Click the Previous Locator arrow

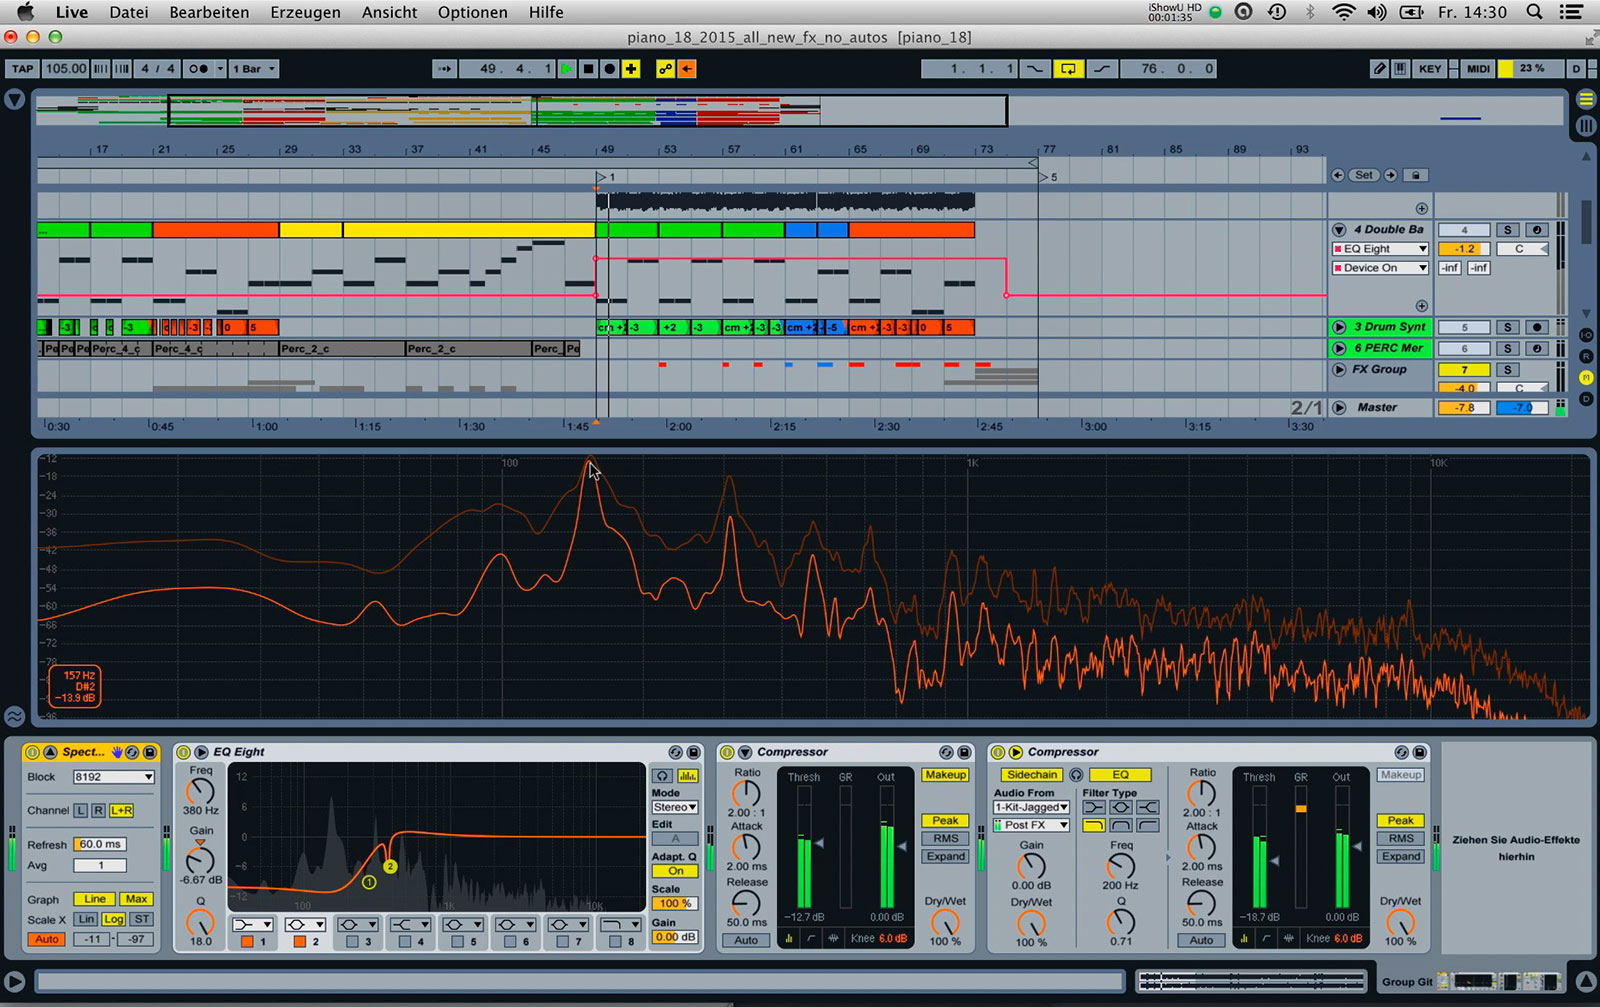click(1338, 175)
